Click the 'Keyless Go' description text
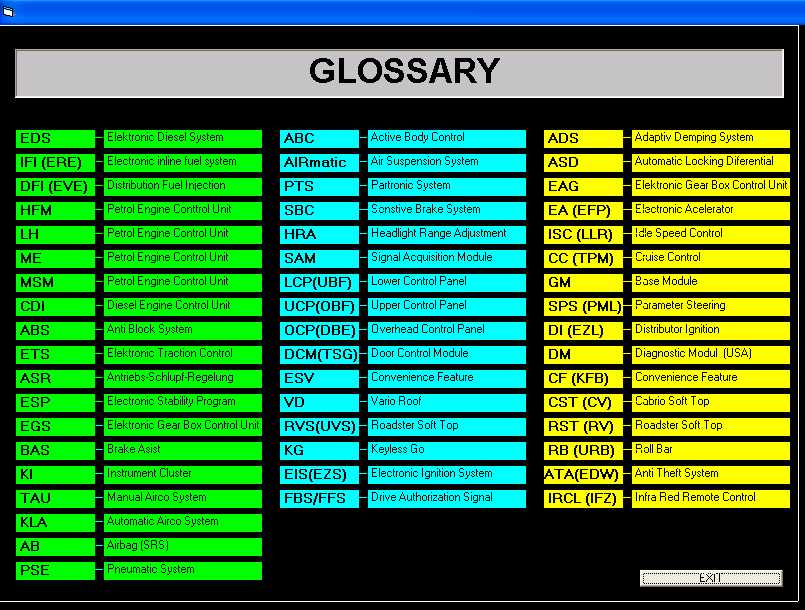 point(446,450)
